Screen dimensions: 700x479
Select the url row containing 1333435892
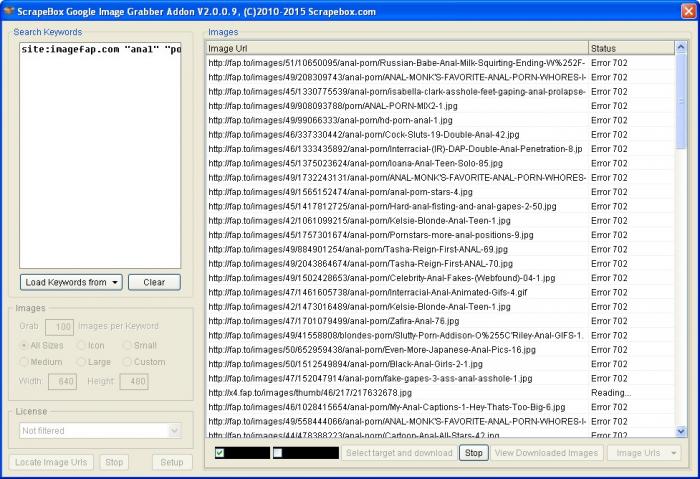(440, 149)
